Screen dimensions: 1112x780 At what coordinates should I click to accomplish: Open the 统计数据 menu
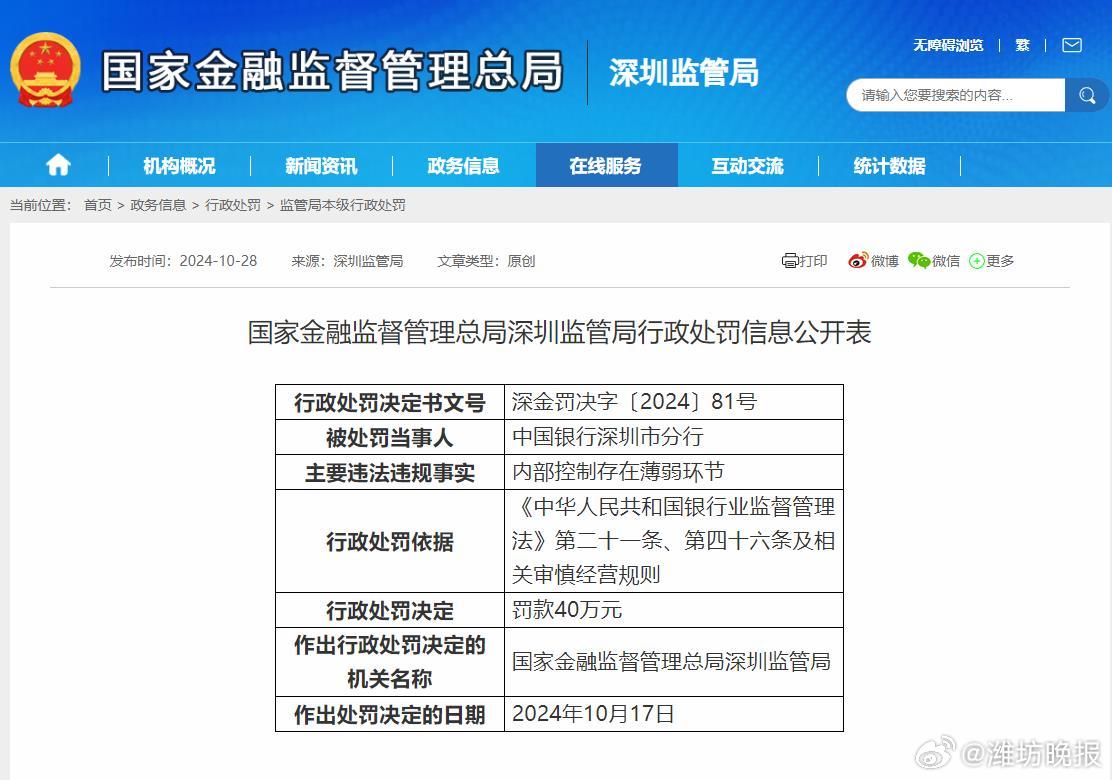pyautogui.click(x=889, y=166)
